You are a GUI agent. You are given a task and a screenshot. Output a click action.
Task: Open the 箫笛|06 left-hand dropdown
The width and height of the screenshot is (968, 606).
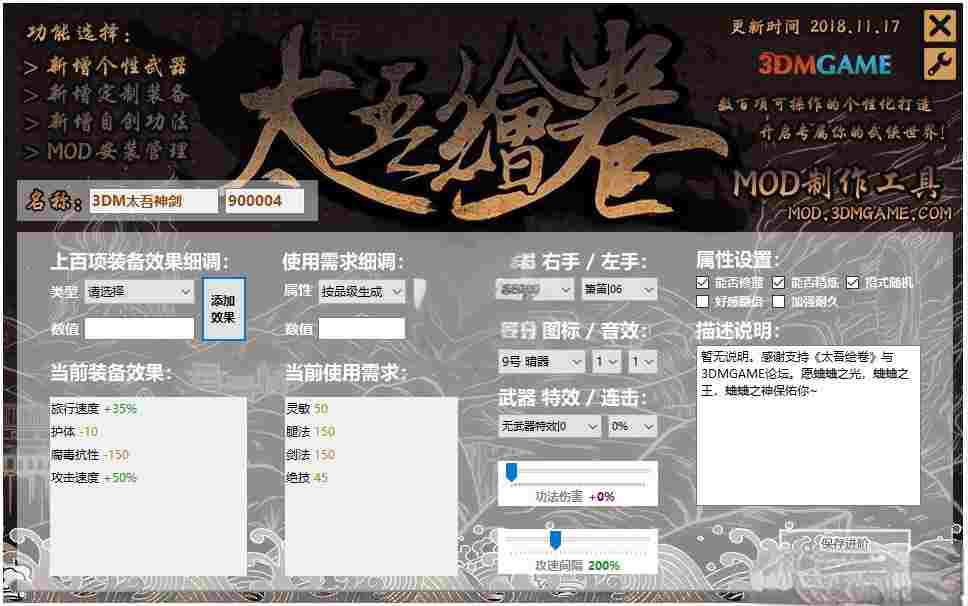tap(619, 289)
